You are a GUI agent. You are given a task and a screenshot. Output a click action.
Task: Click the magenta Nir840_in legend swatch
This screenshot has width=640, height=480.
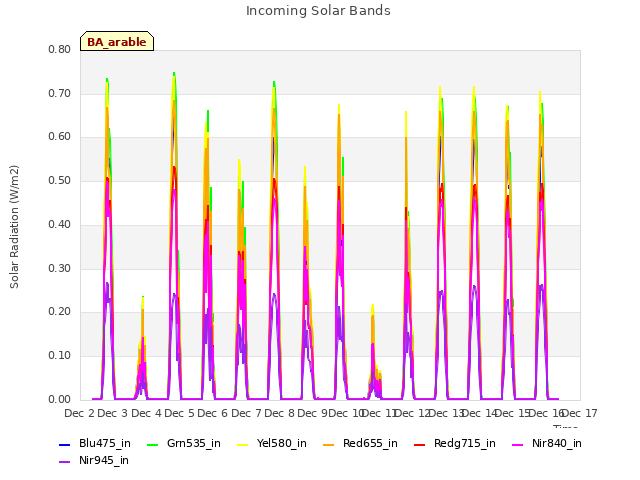pos(518,444)
